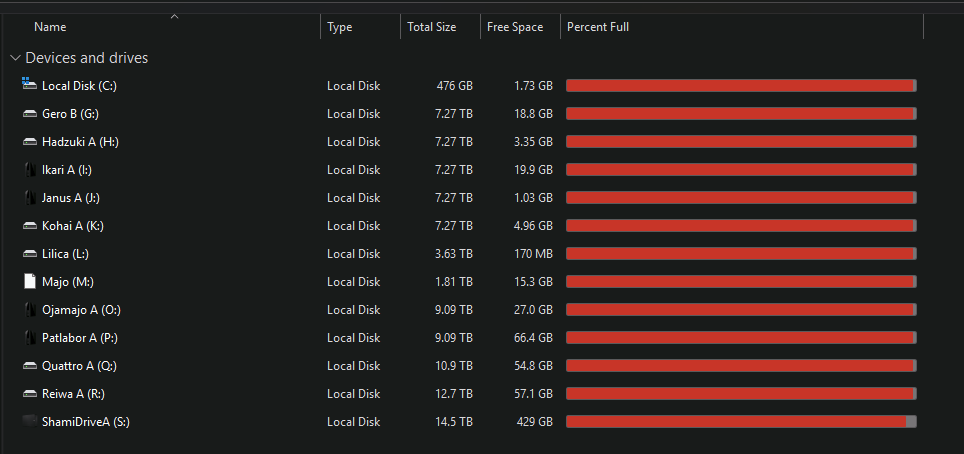Select the Kohai A (K:) name

(x=73, y=226)
